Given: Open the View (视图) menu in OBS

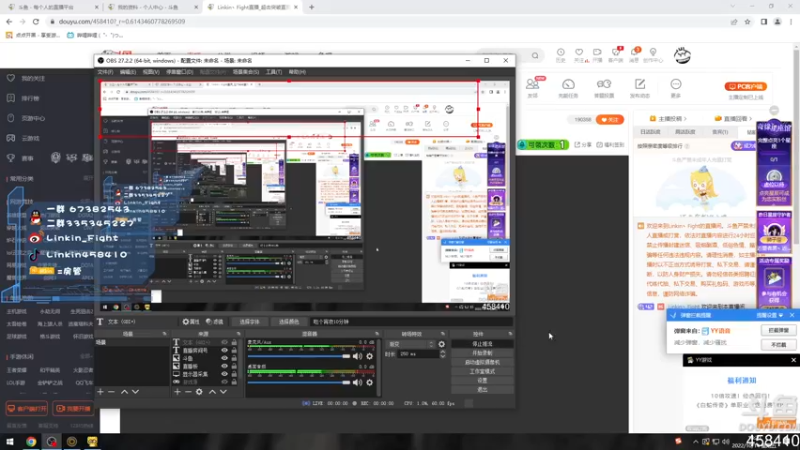Looking at the screenshot, I should coord(151,72).
